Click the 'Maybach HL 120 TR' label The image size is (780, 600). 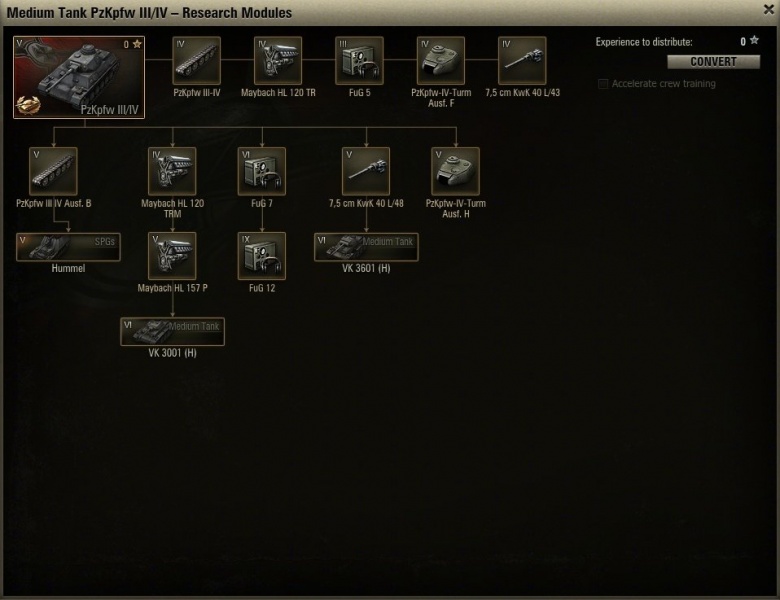tap(278, 93)
